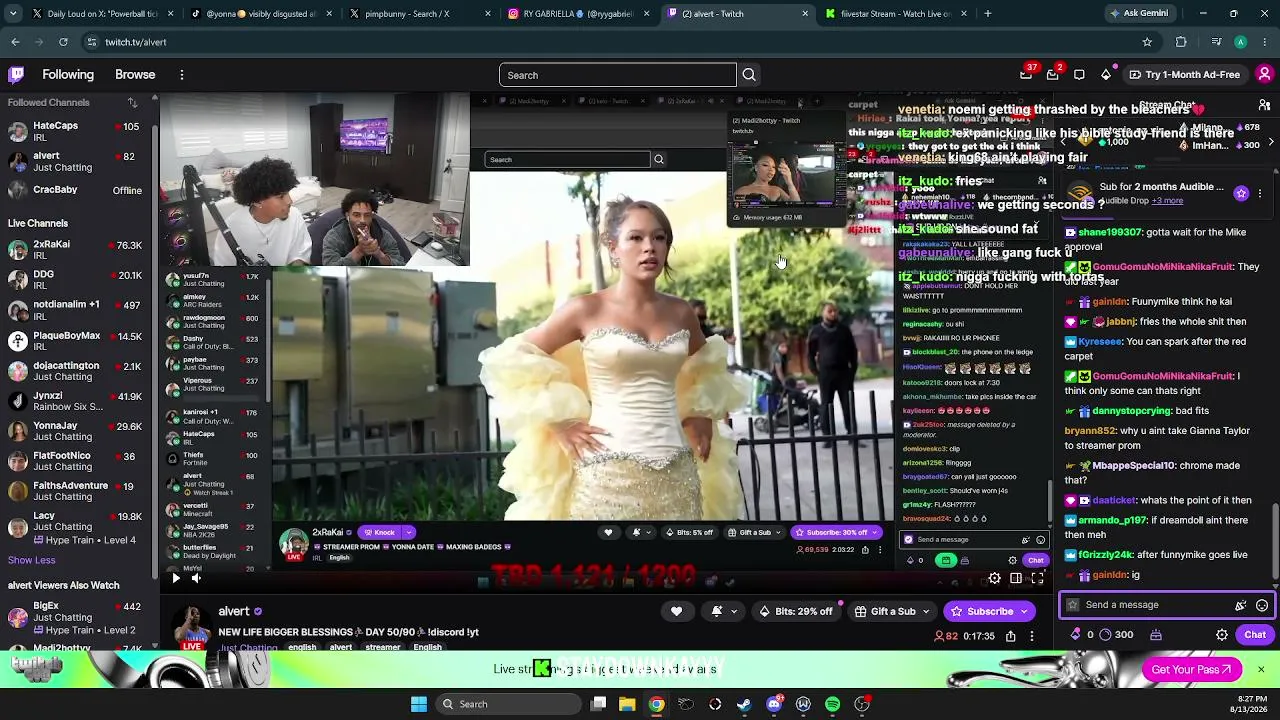Open the three-dot more menu beside Browse

pos(181,75)
